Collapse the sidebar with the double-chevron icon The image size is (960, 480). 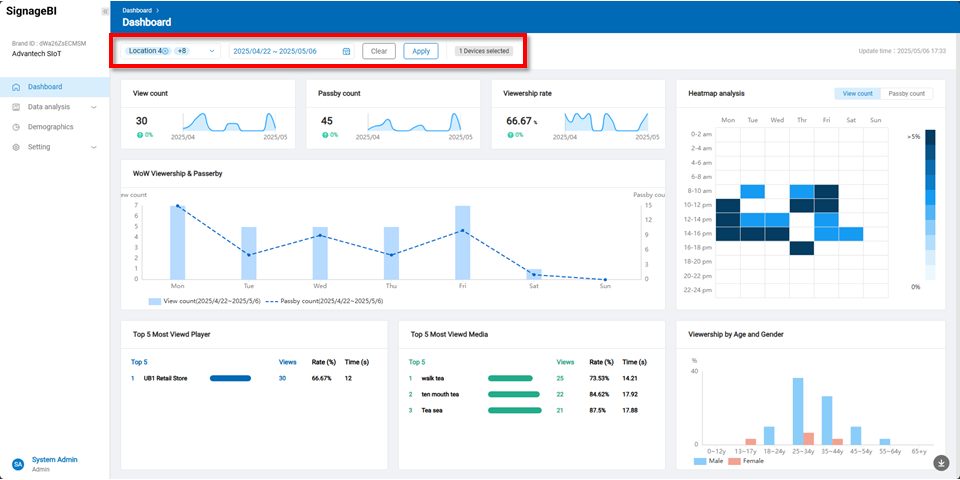(x=104, y=11)
